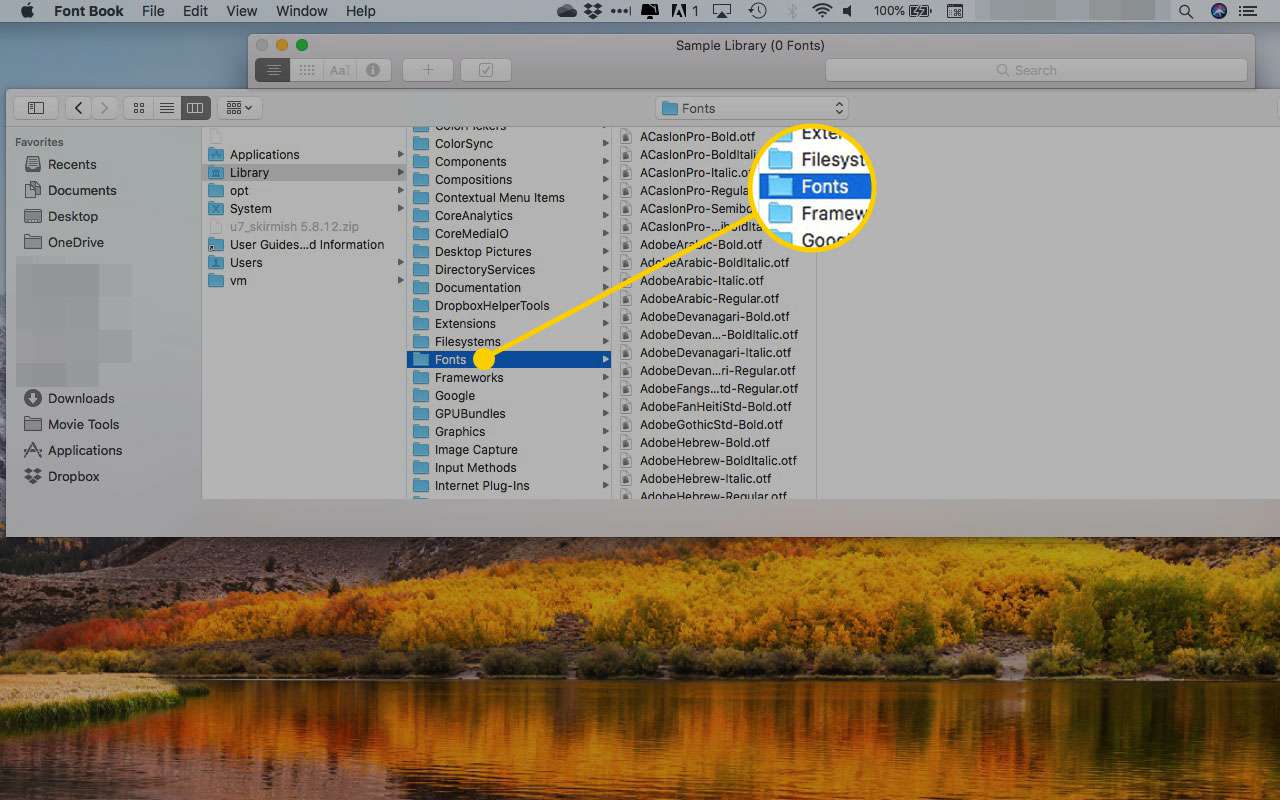Select Documents in Favorites sidebar
1280x800 pixels.
(82, 190)
